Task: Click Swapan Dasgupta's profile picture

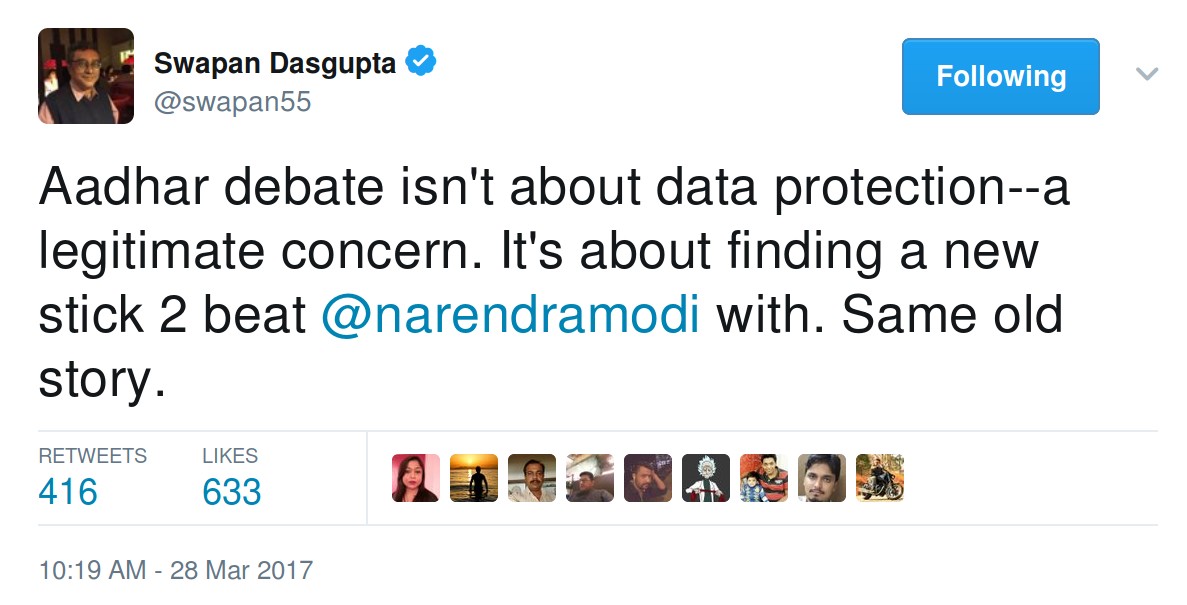Action: tap(86, 76)
